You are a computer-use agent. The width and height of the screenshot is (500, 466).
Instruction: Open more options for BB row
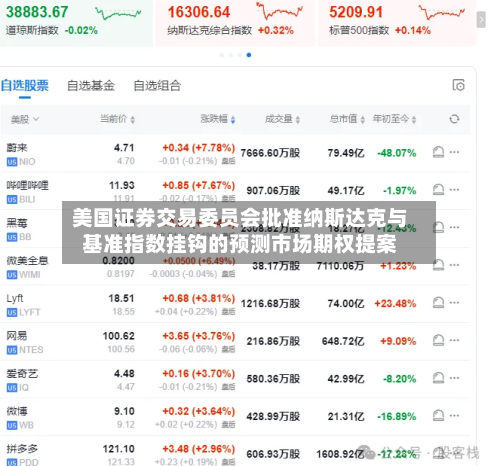(454, 228)
